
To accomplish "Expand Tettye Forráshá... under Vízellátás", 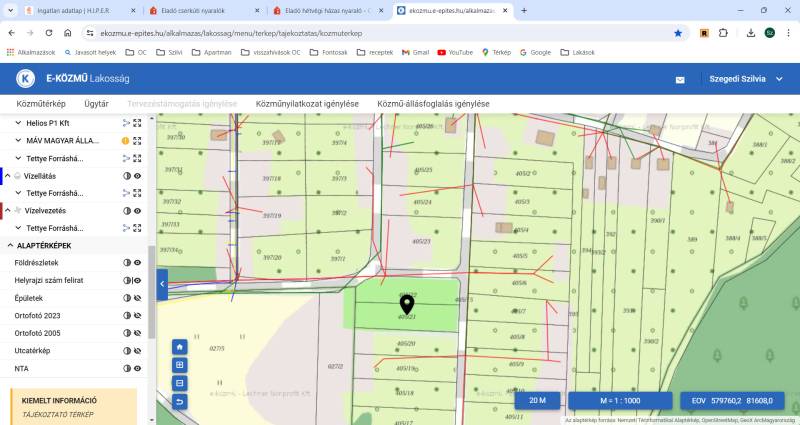I will (x=18, y=193).
